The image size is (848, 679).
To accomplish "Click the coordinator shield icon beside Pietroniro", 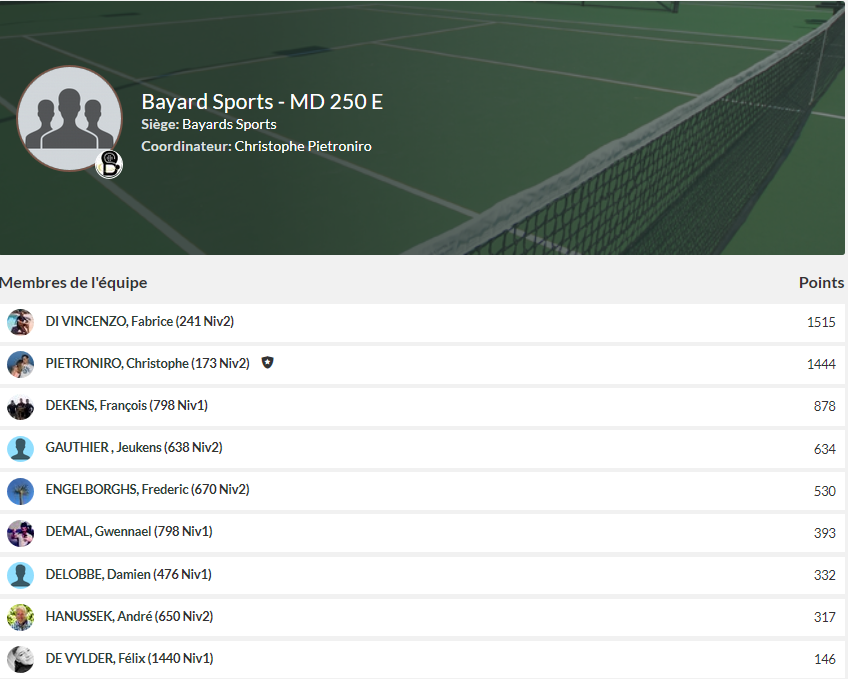I will coord(267,363).
